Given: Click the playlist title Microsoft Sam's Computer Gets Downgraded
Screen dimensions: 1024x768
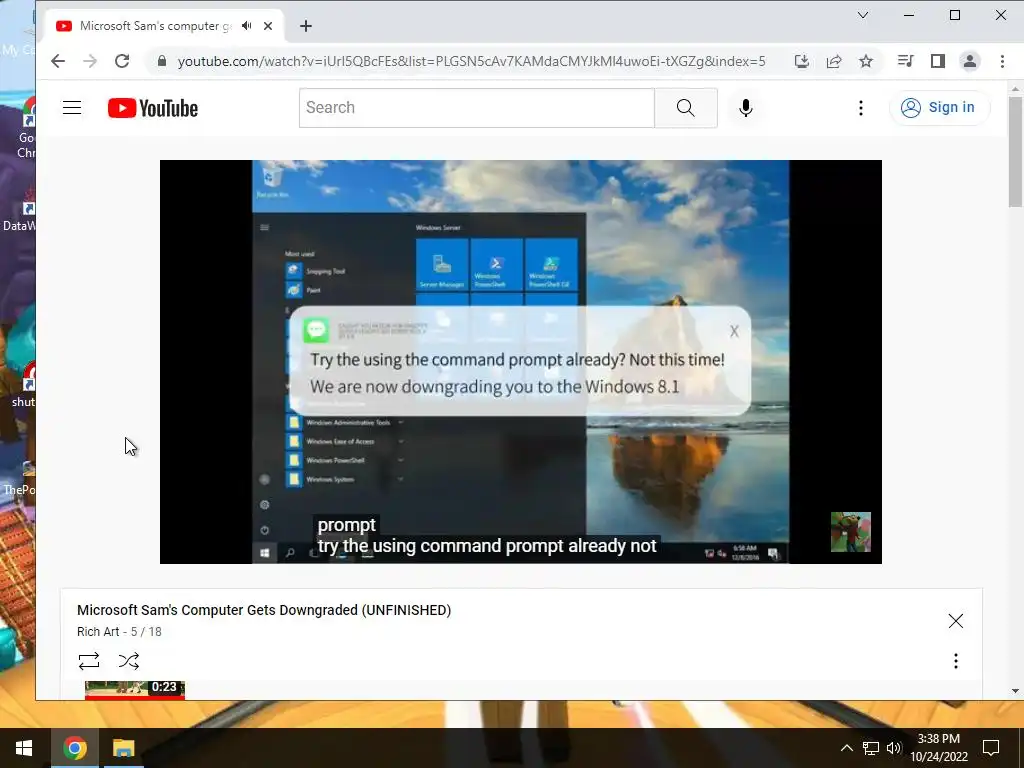Looking at the screenshot, I should 264,610.
